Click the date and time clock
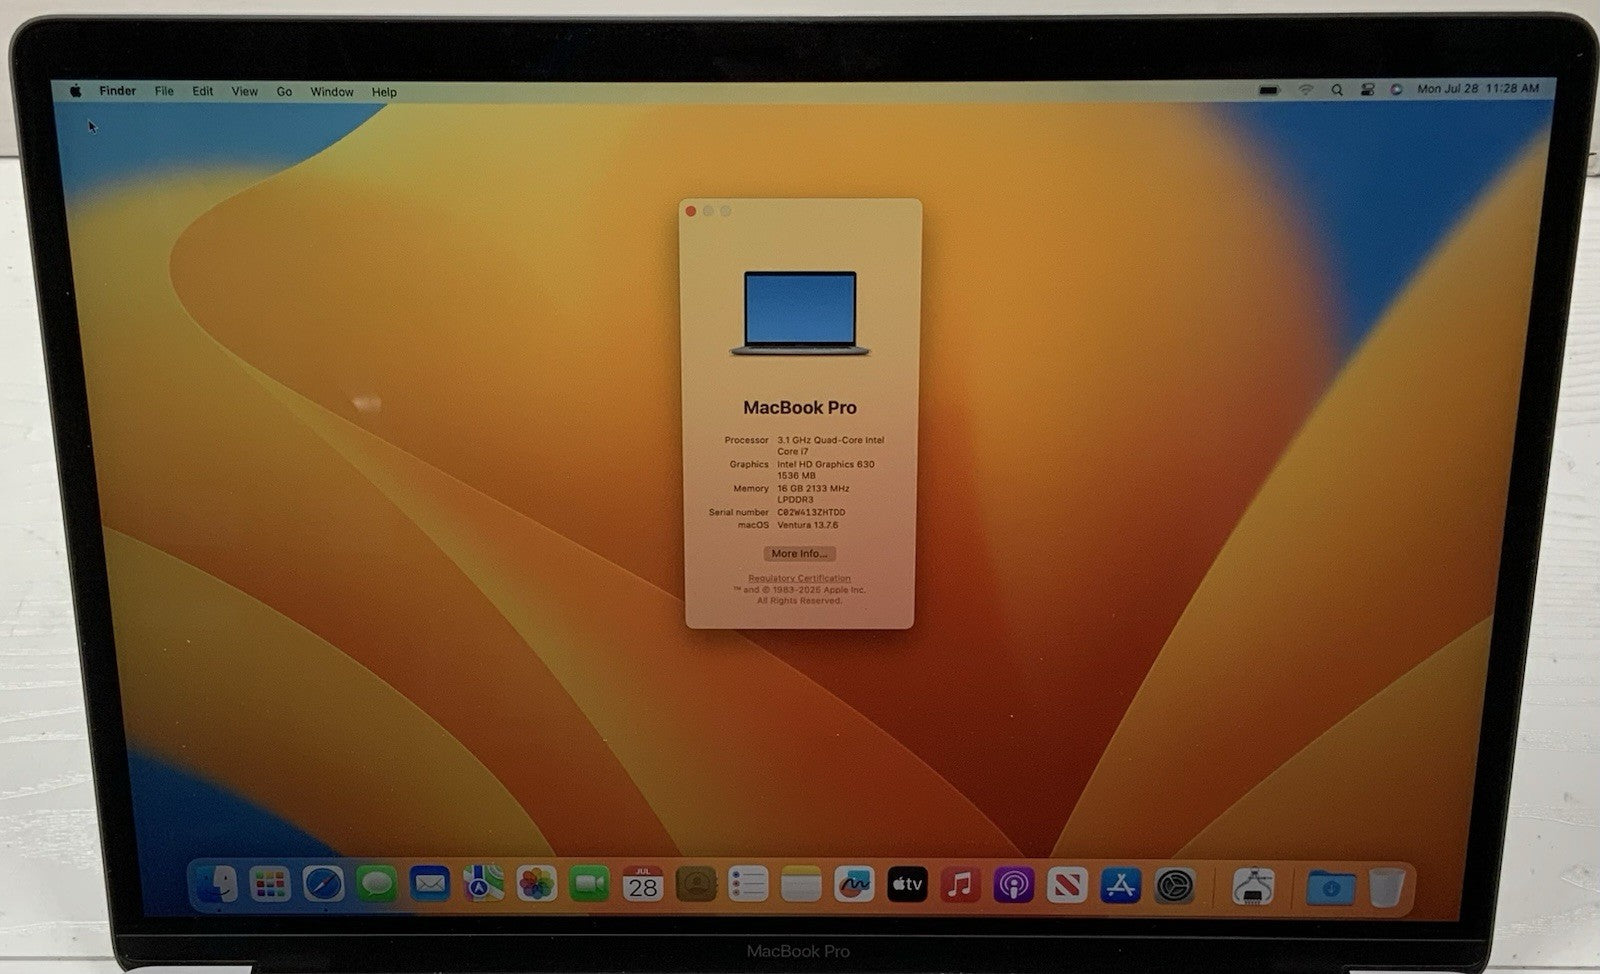The image size is (1600, 974). [1478, 89]
